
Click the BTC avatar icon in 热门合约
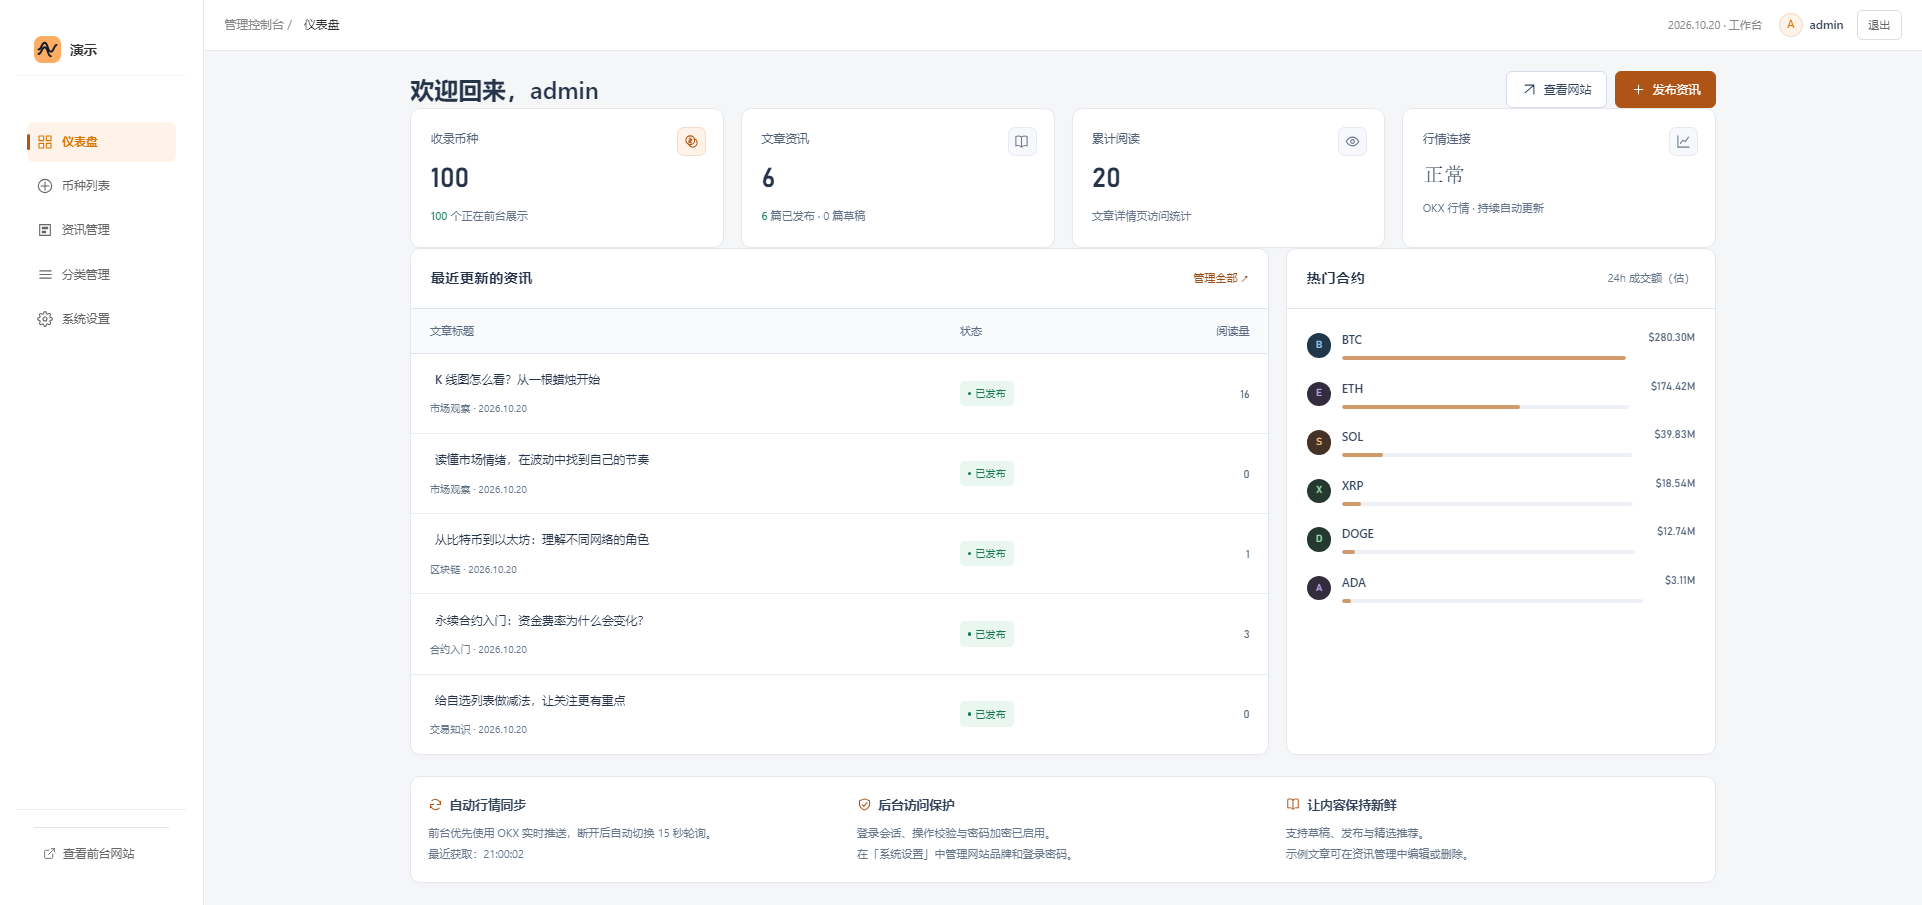tap(1319, 345)
